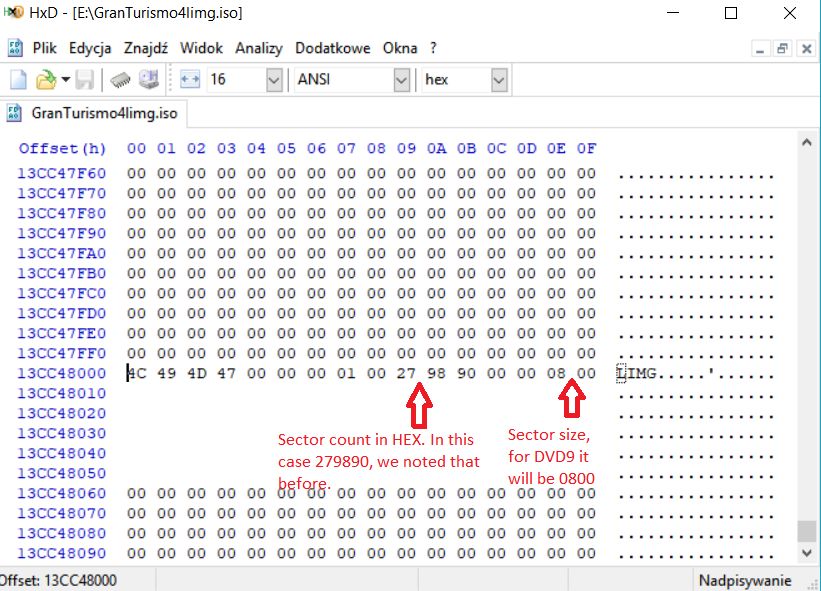The width and height of the screenshot is (821, 591).
Task: Click byte 01 in row 13CC48000
Action: pos(347,373)
